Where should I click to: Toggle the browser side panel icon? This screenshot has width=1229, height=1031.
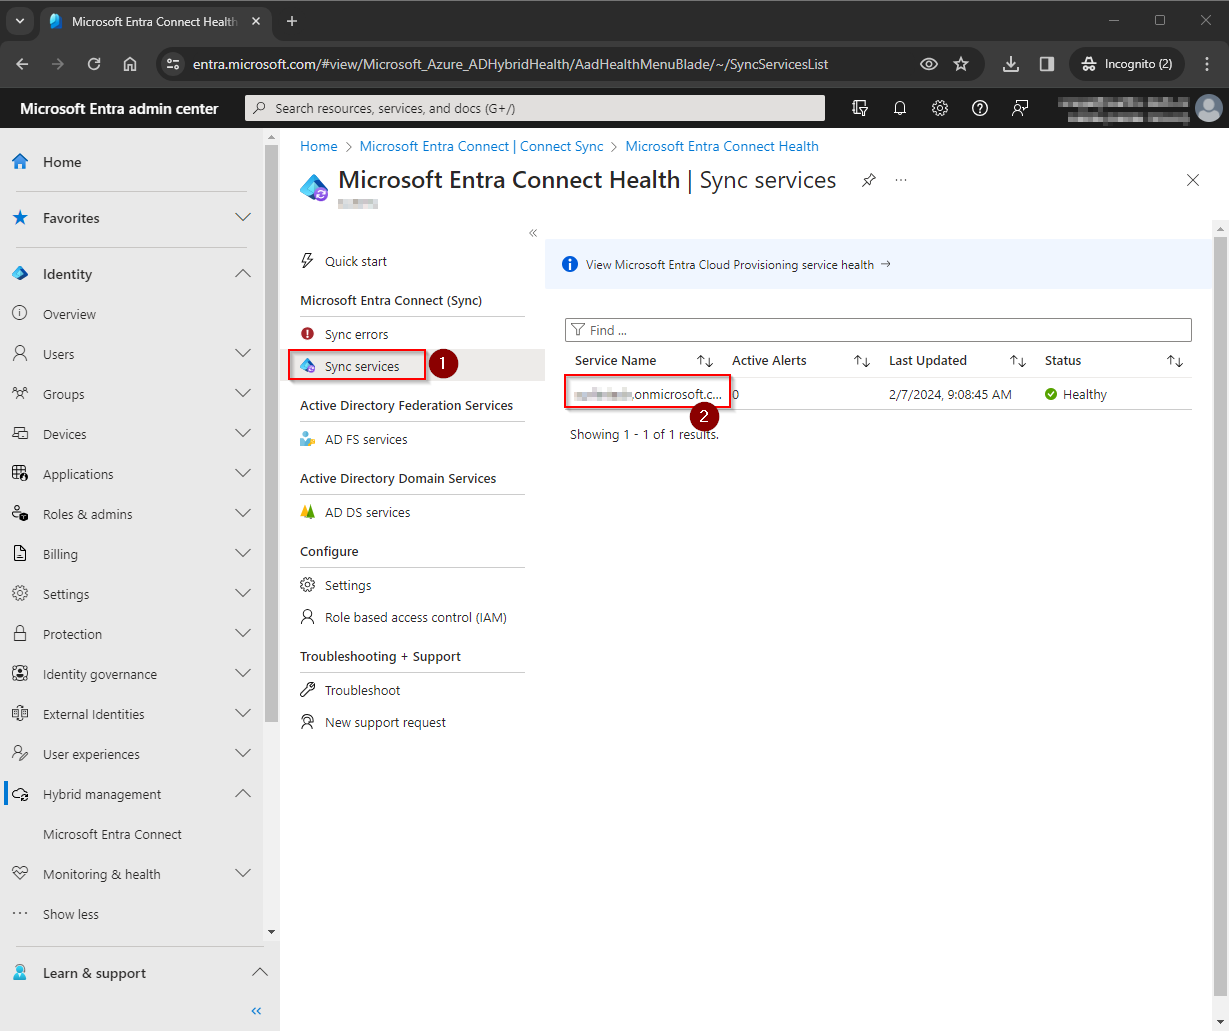coord(1047,64)
